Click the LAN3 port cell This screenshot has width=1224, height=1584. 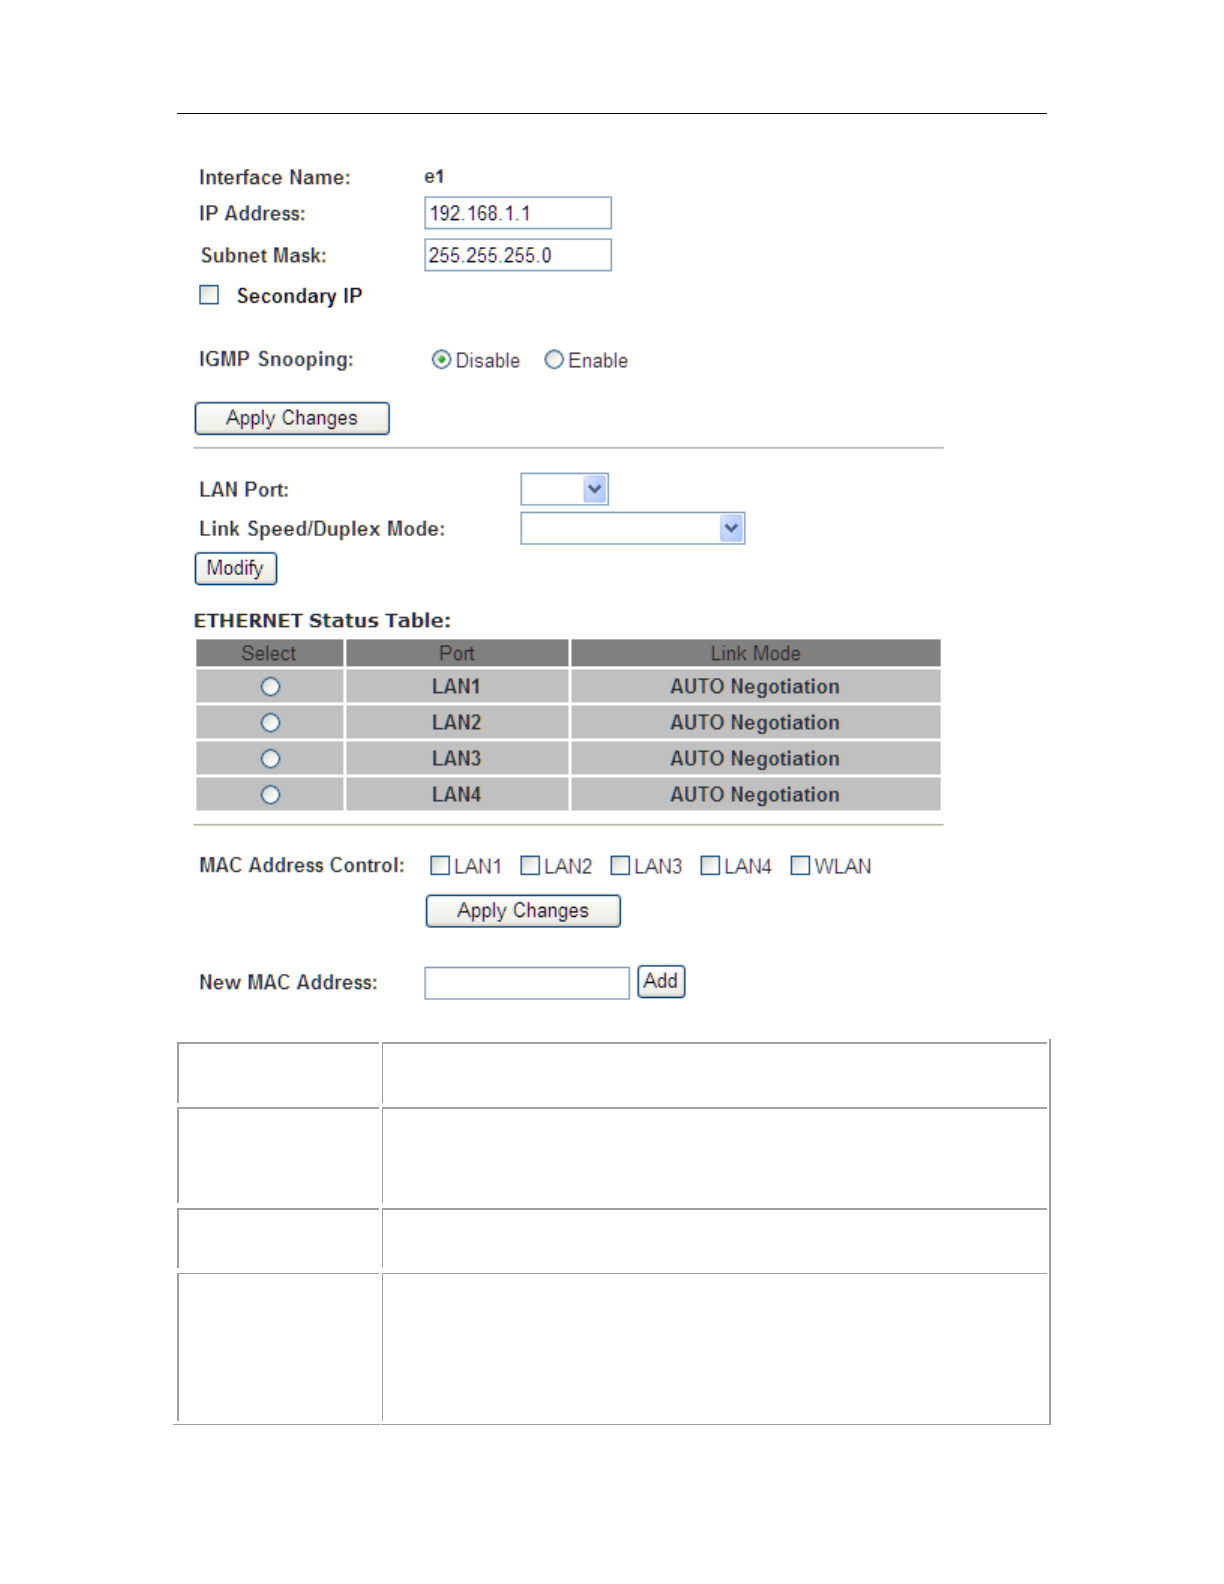(457, 759)
